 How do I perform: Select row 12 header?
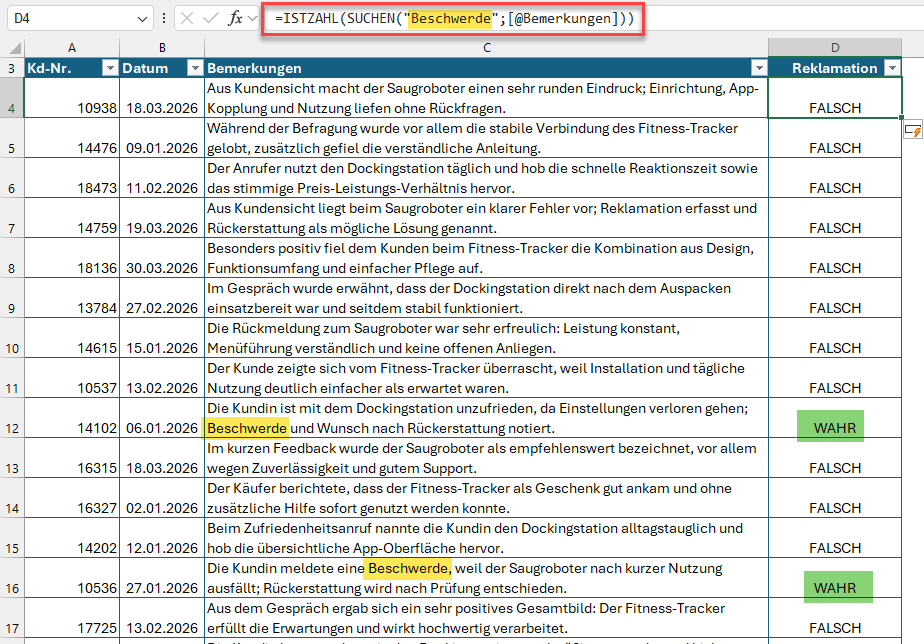tap(12, 418)
